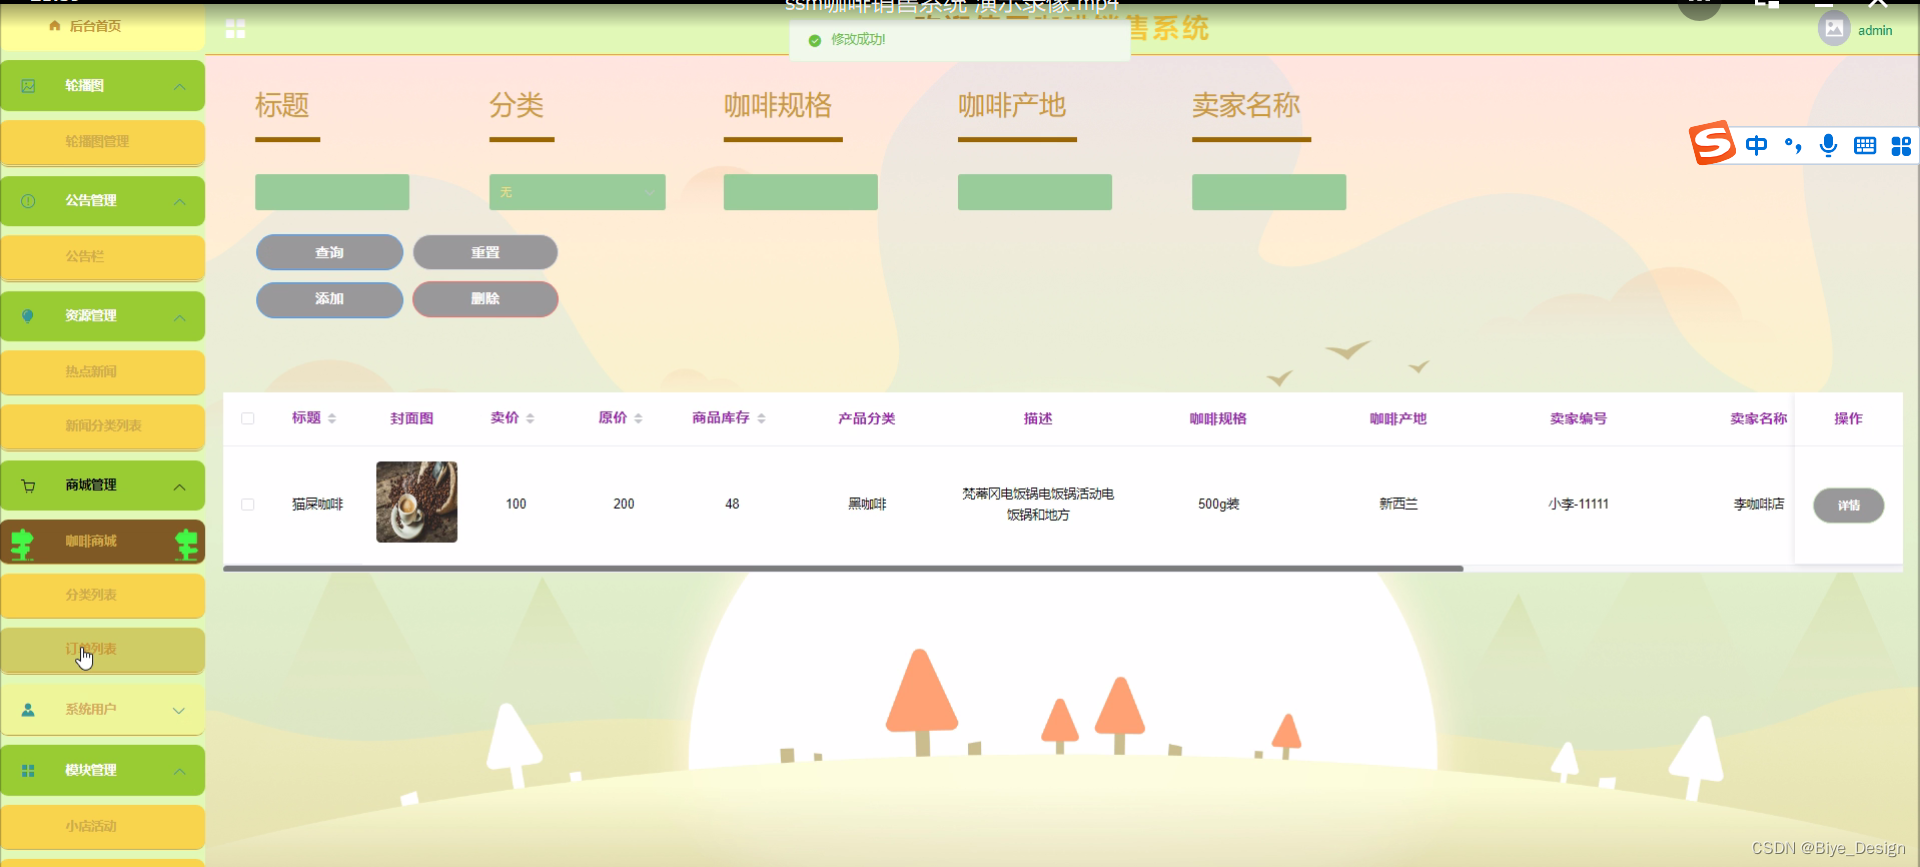Click the 咖啡规格 filter input field
1920x867 pixels.
click(x=800, y=192)
